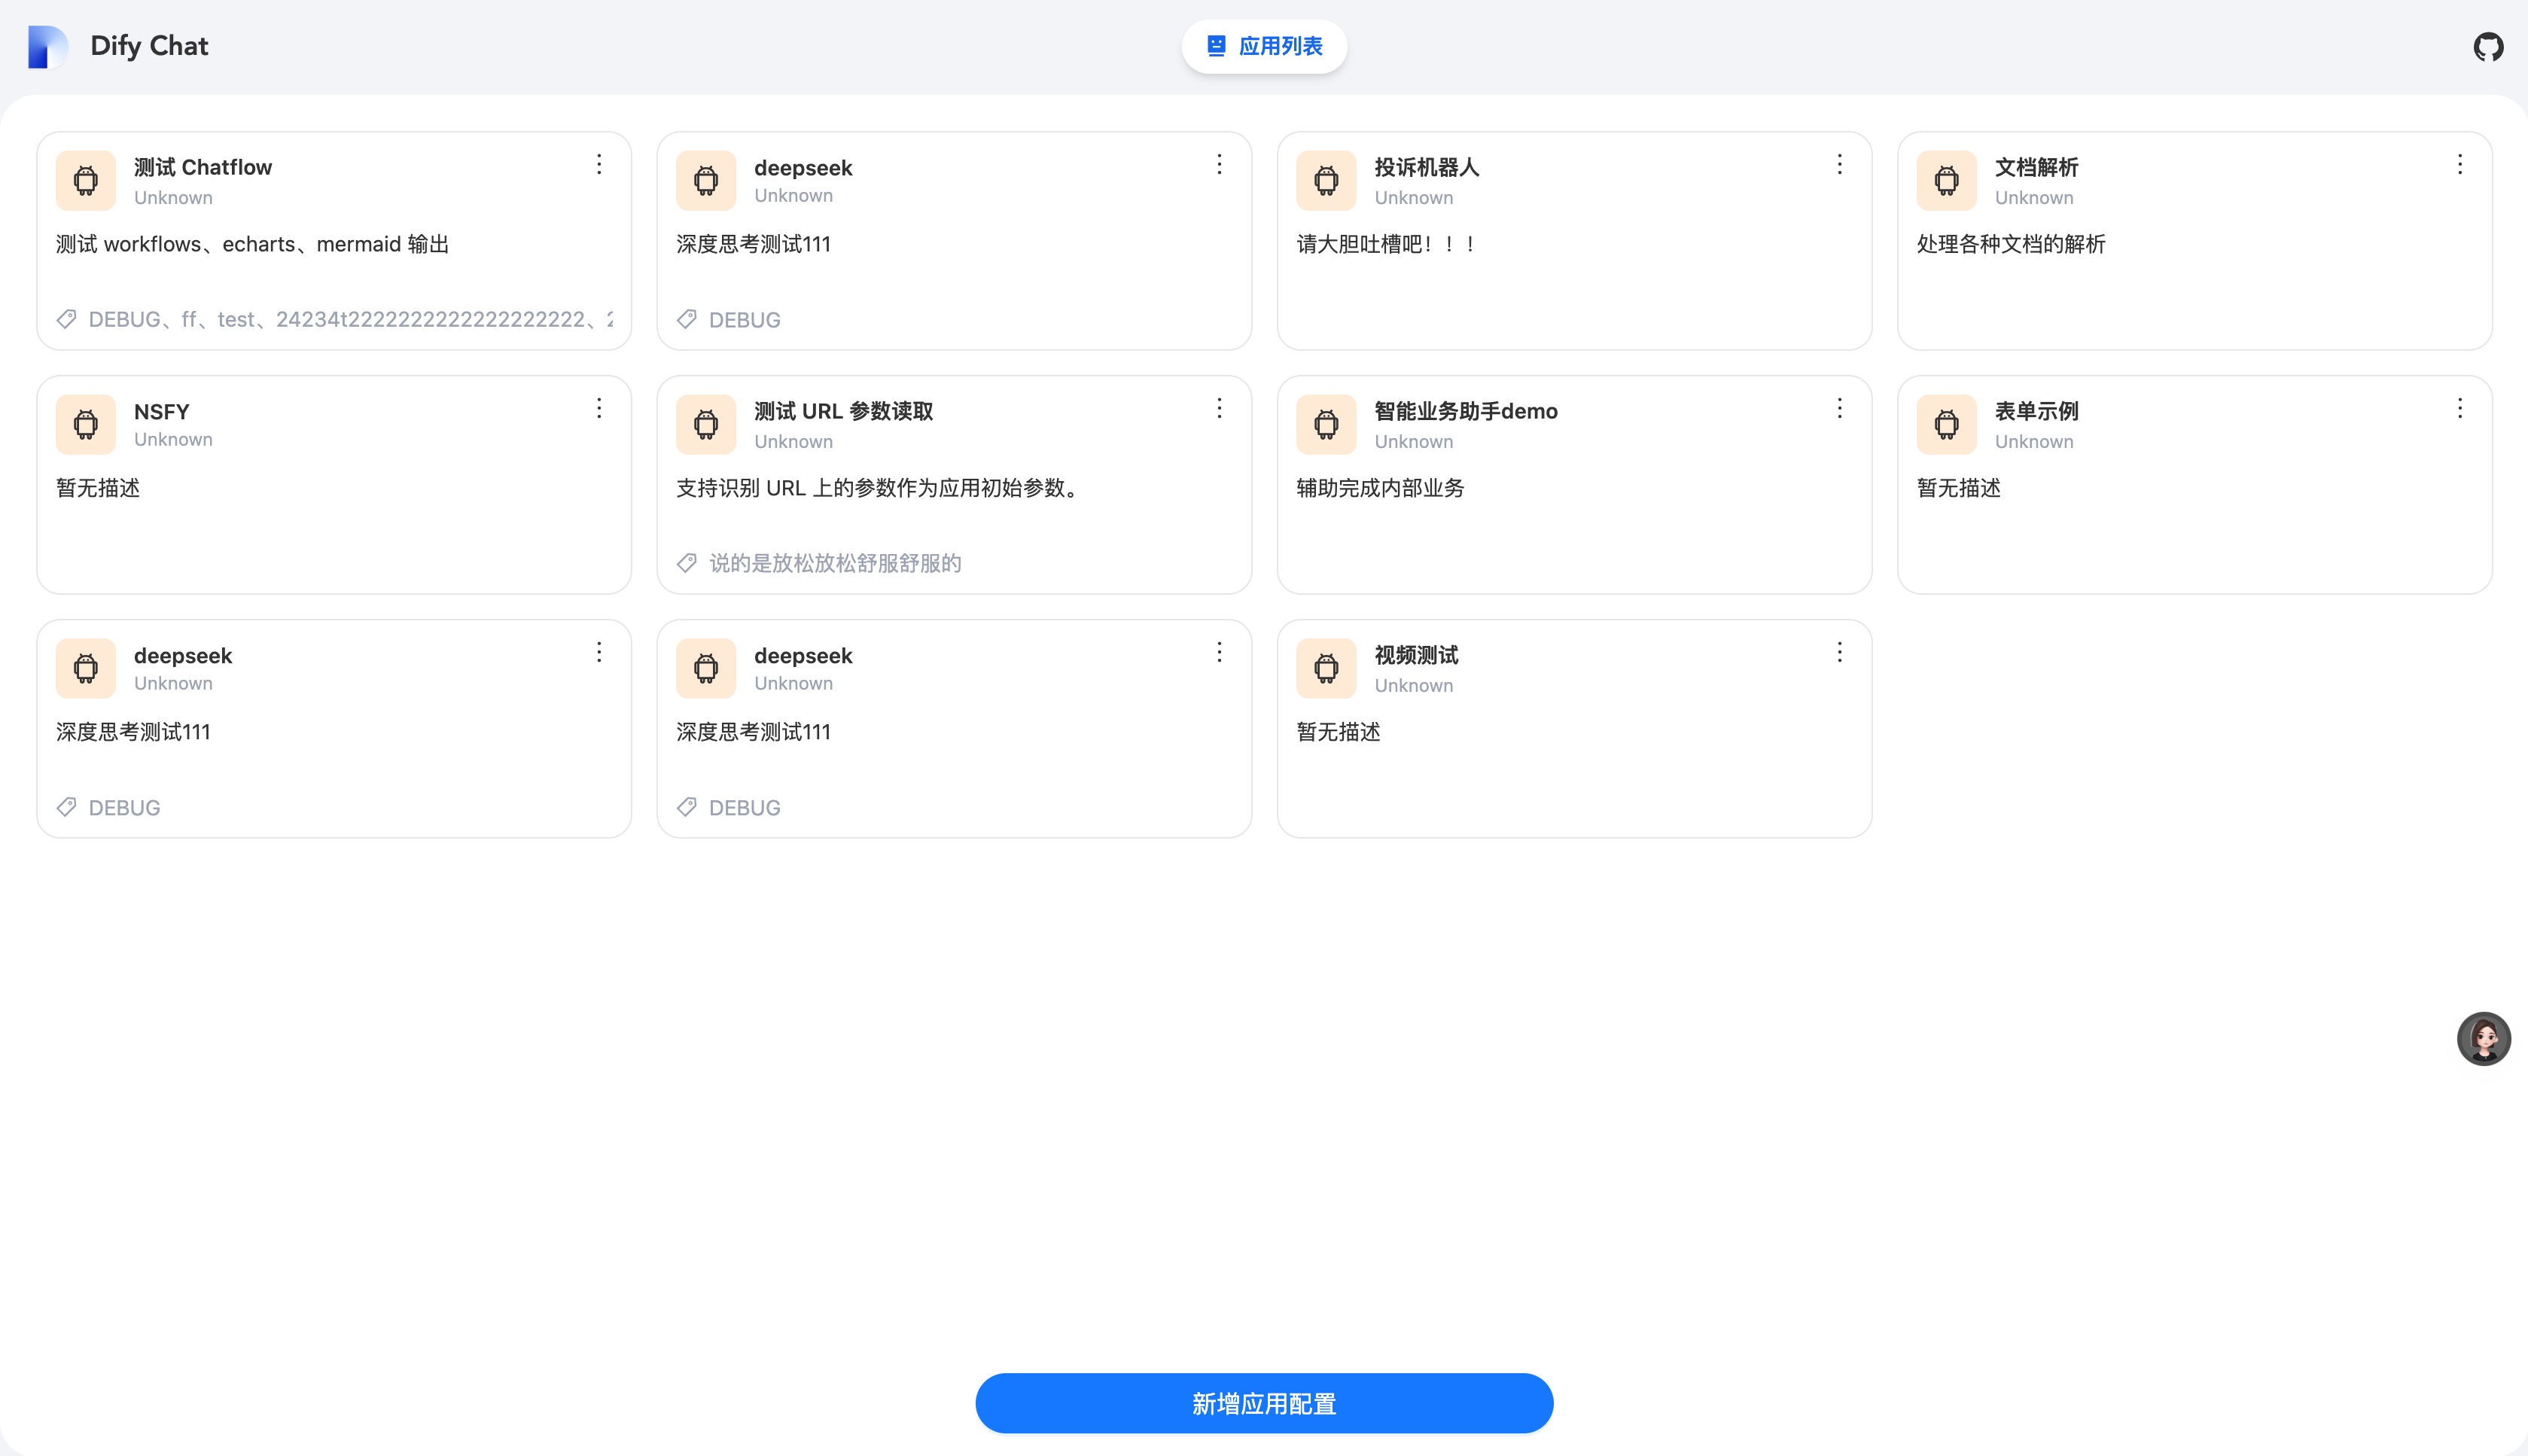Click the robot icon on 投诉机器人 card
The image size is (2528, 1456).
1326,181
